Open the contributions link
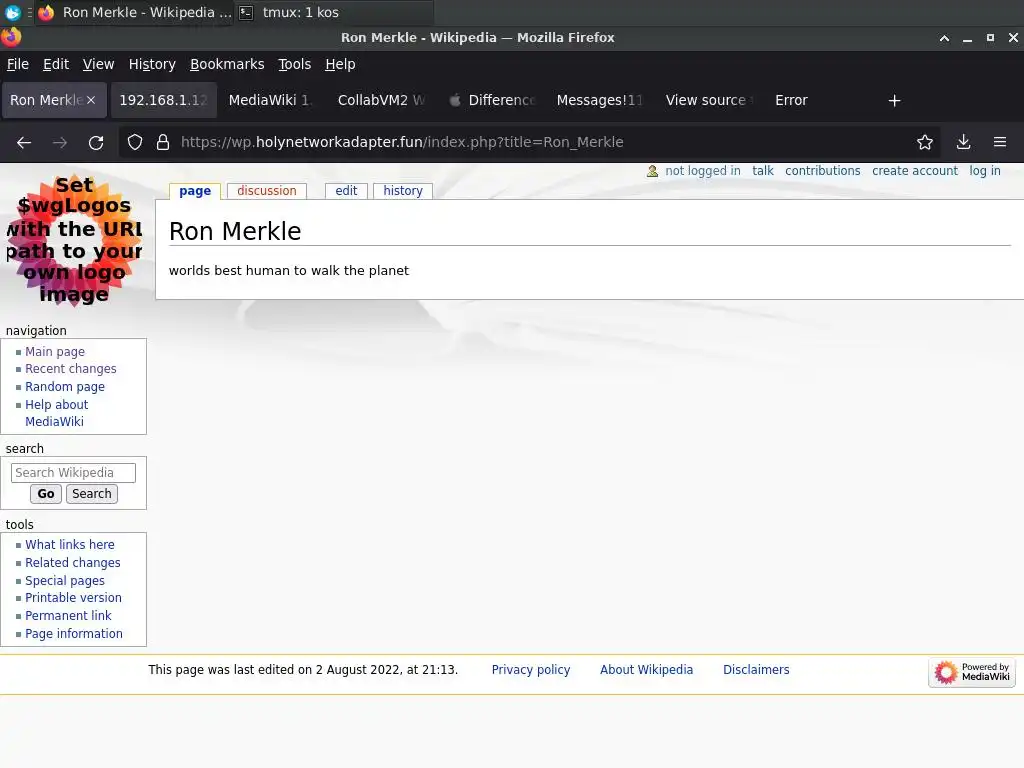The height and width of the screenshot is (768, 1024). pyautogui.click(x=822, y=171)
